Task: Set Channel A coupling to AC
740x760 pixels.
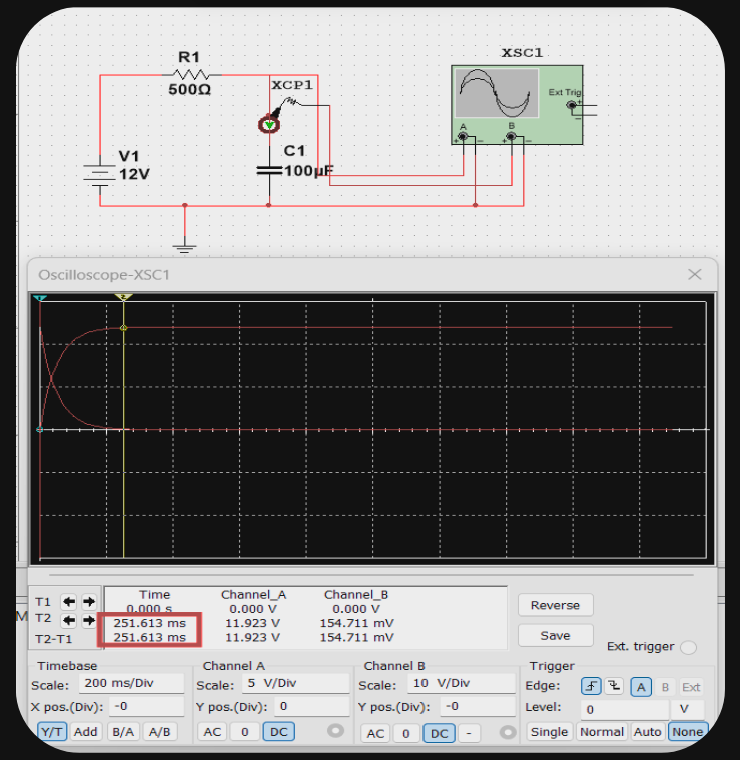Action: coord(213,732)
